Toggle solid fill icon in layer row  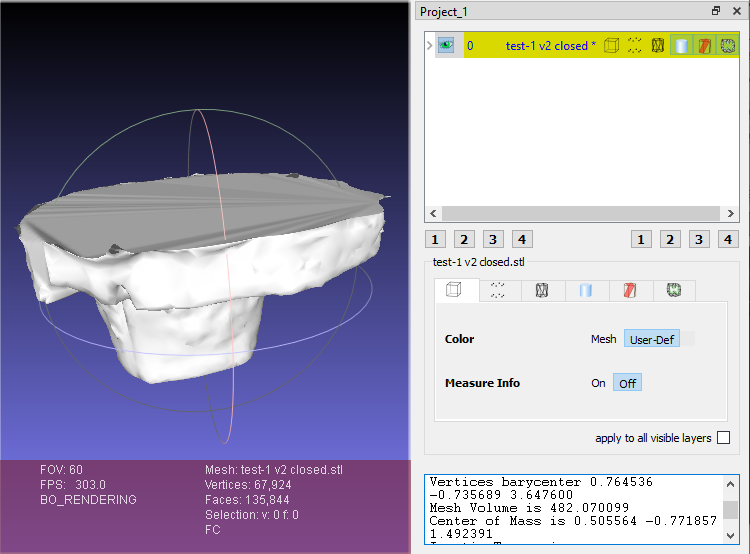pyautogui.click(x=681, y=45)
